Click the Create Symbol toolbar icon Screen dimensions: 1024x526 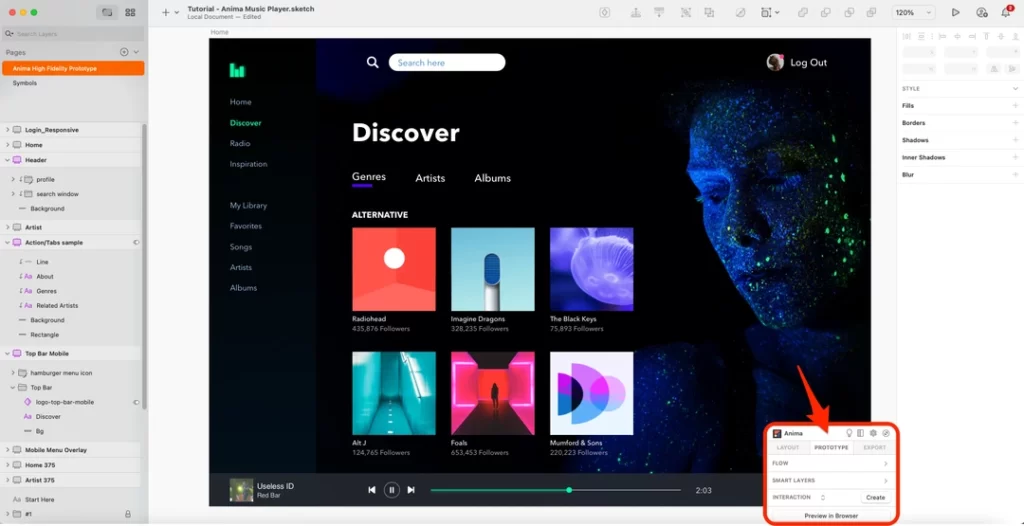pos(605,12)
